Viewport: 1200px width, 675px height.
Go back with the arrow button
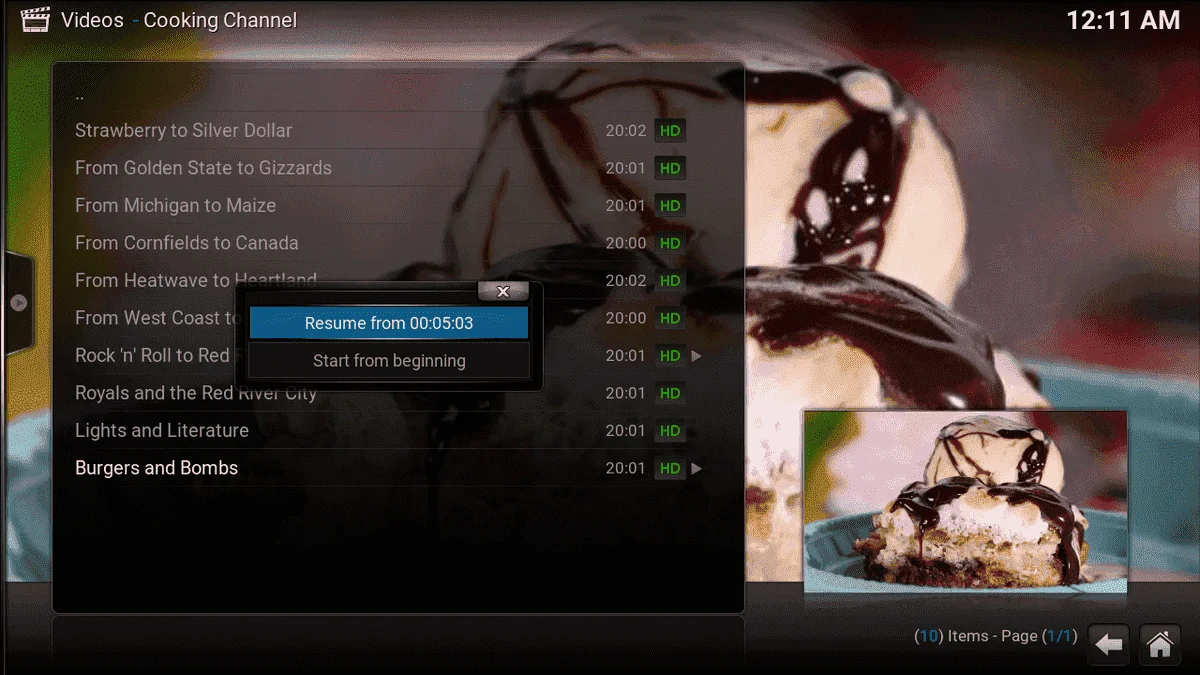[x=1108, y=644]
